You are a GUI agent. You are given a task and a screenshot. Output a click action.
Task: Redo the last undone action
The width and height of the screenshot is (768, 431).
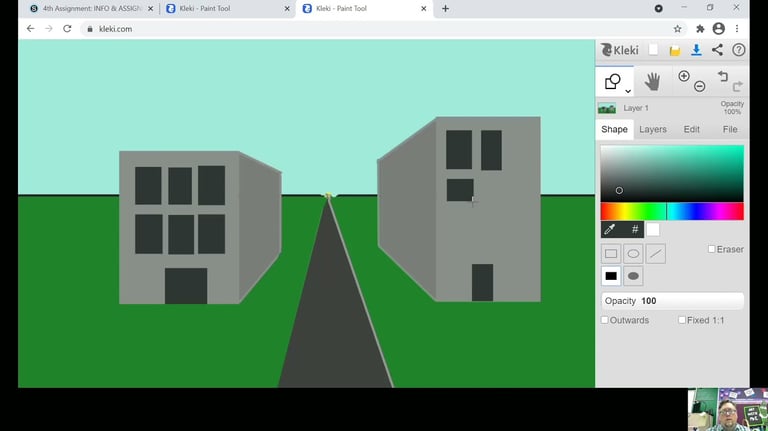coord(738,87)
